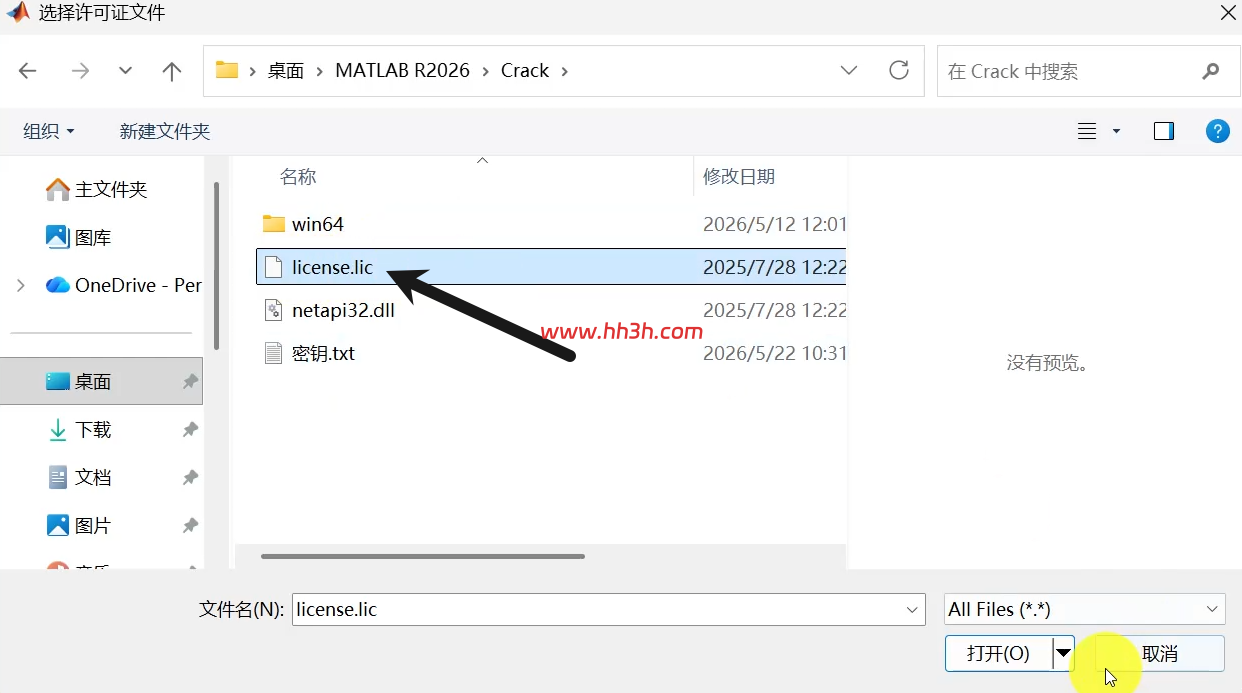Select OneDrive - Per in the sidebar
1242x693 pixels.
124,285
